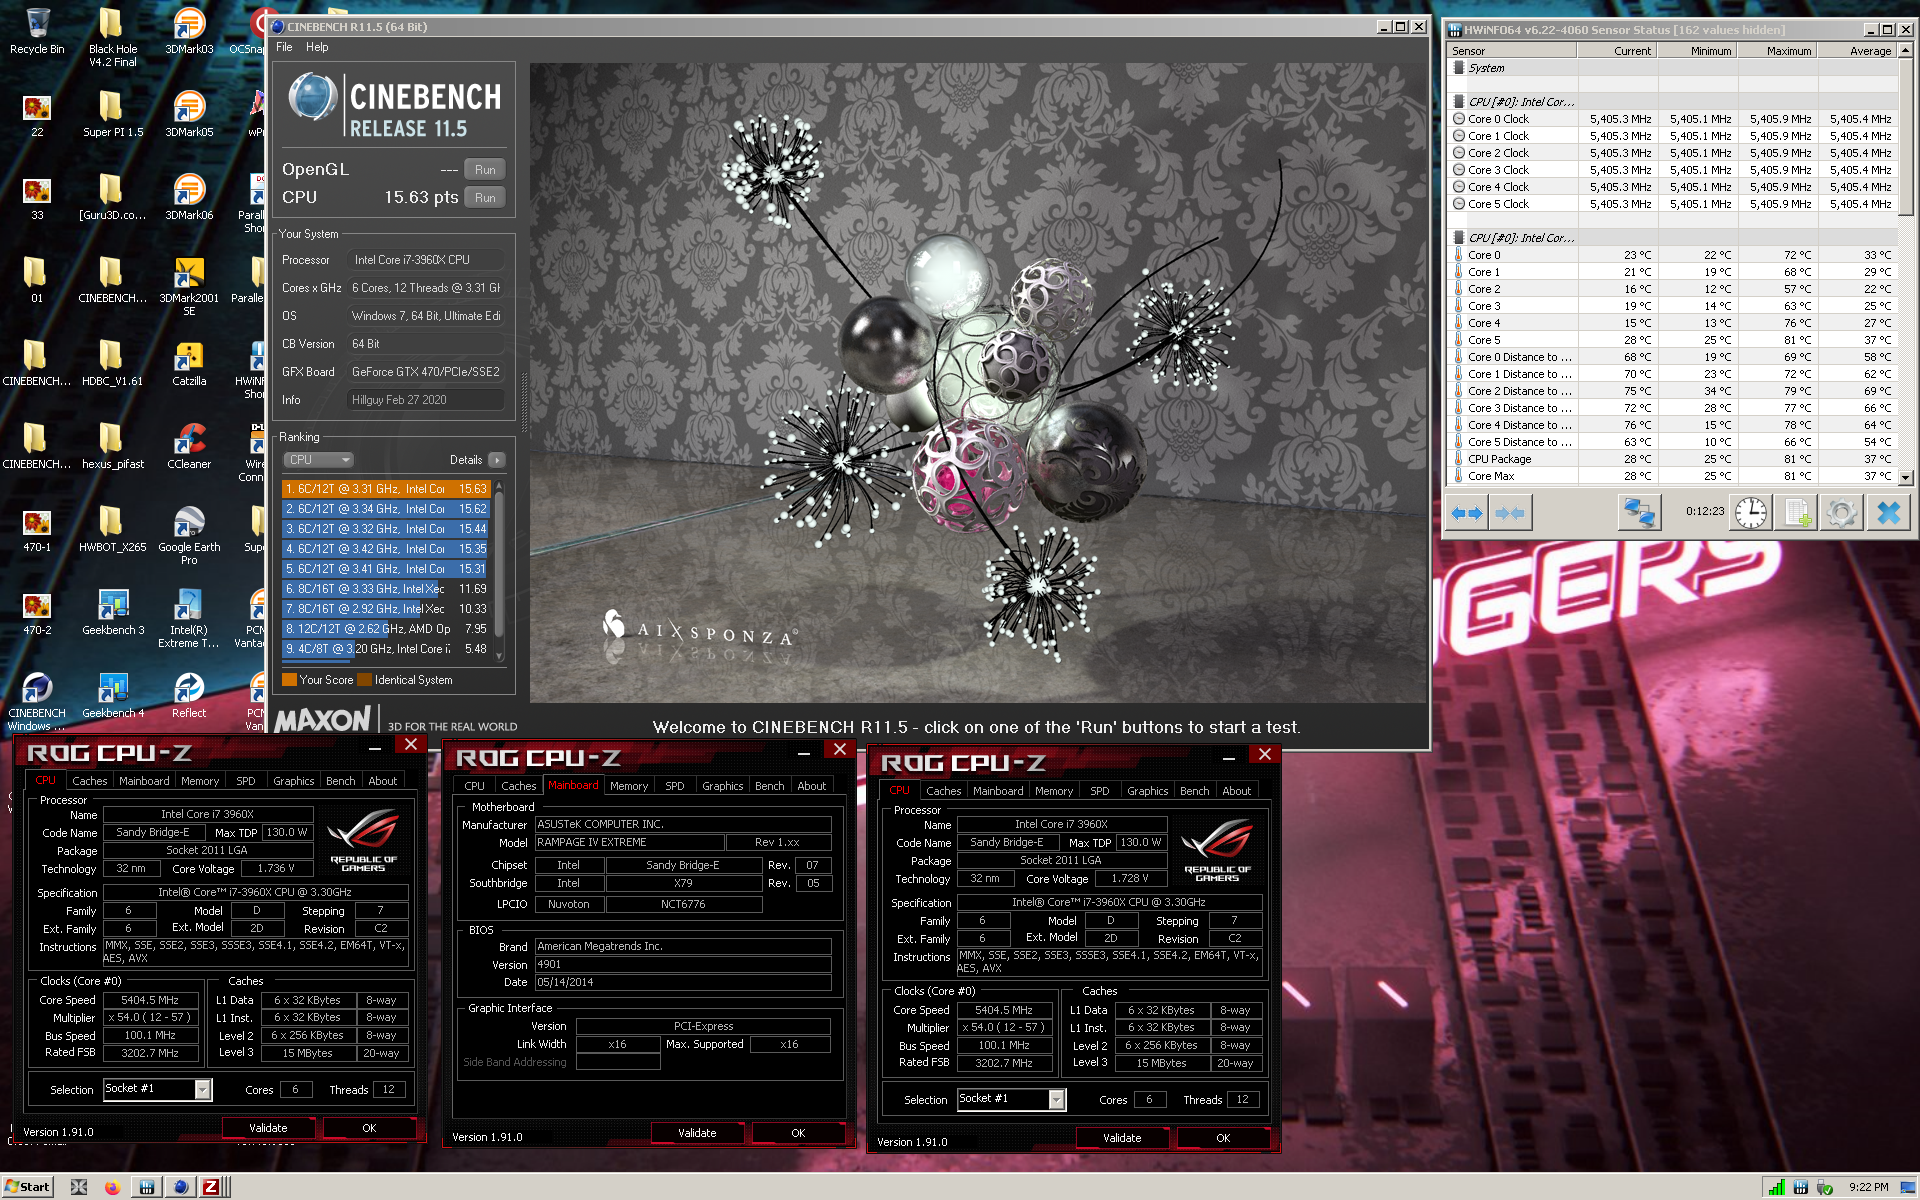Switch to Mainboard tab in right CPU-Z

998,791
